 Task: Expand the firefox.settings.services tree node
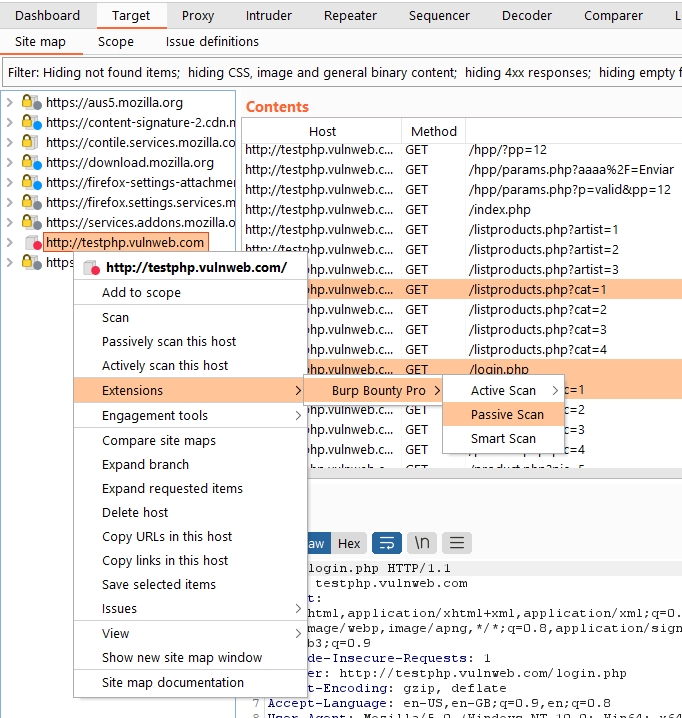[10, 202]
